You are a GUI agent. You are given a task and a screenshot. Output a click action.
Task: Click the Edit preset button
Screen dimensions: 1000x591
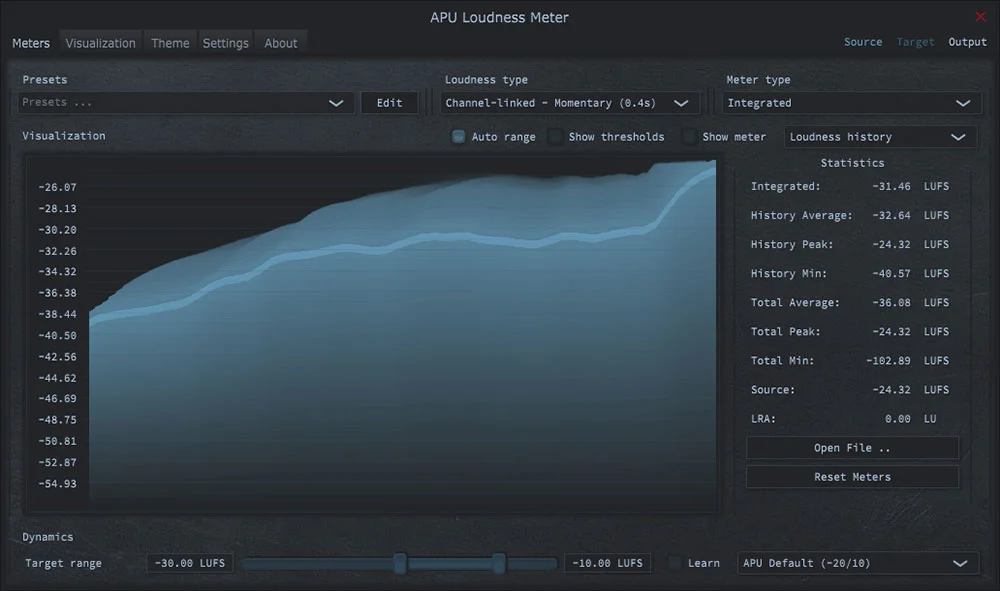pyautogui.click(x=389, y=102)
